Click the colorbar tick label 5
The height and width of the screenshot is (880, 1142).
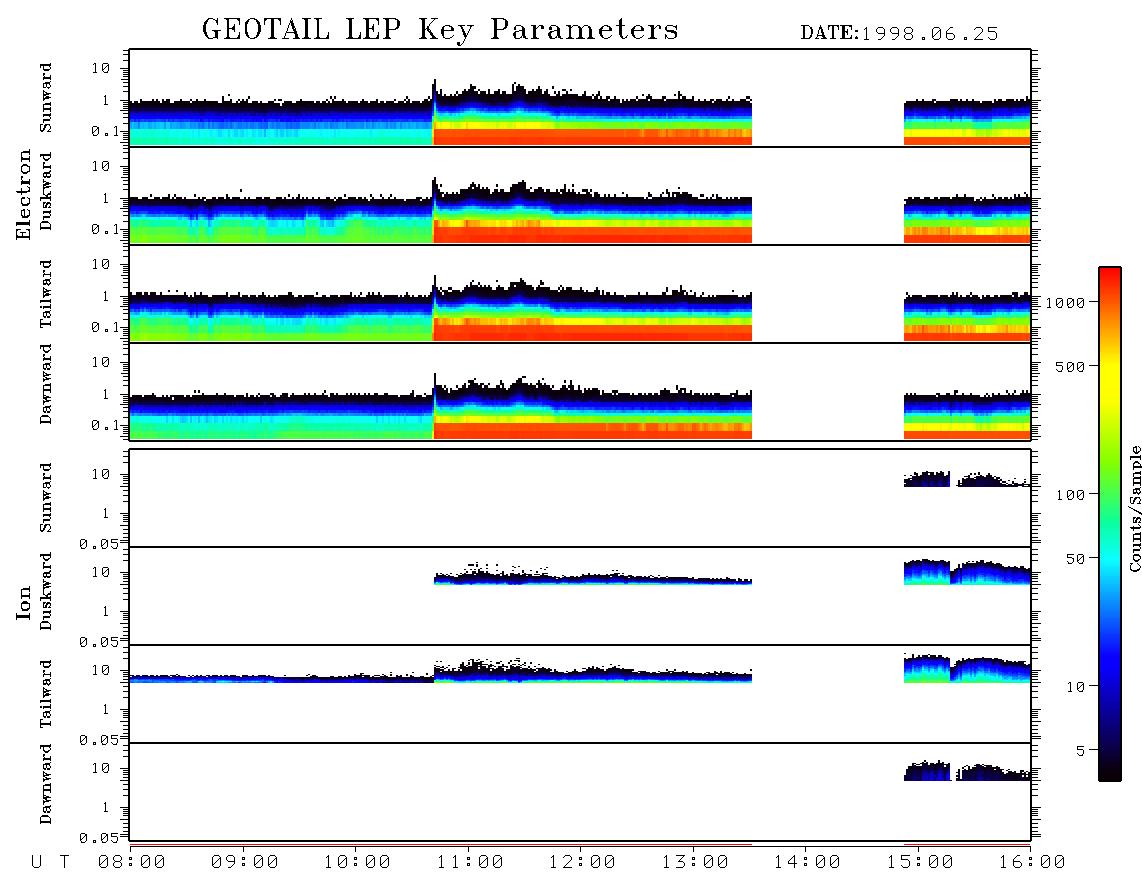1080,750
